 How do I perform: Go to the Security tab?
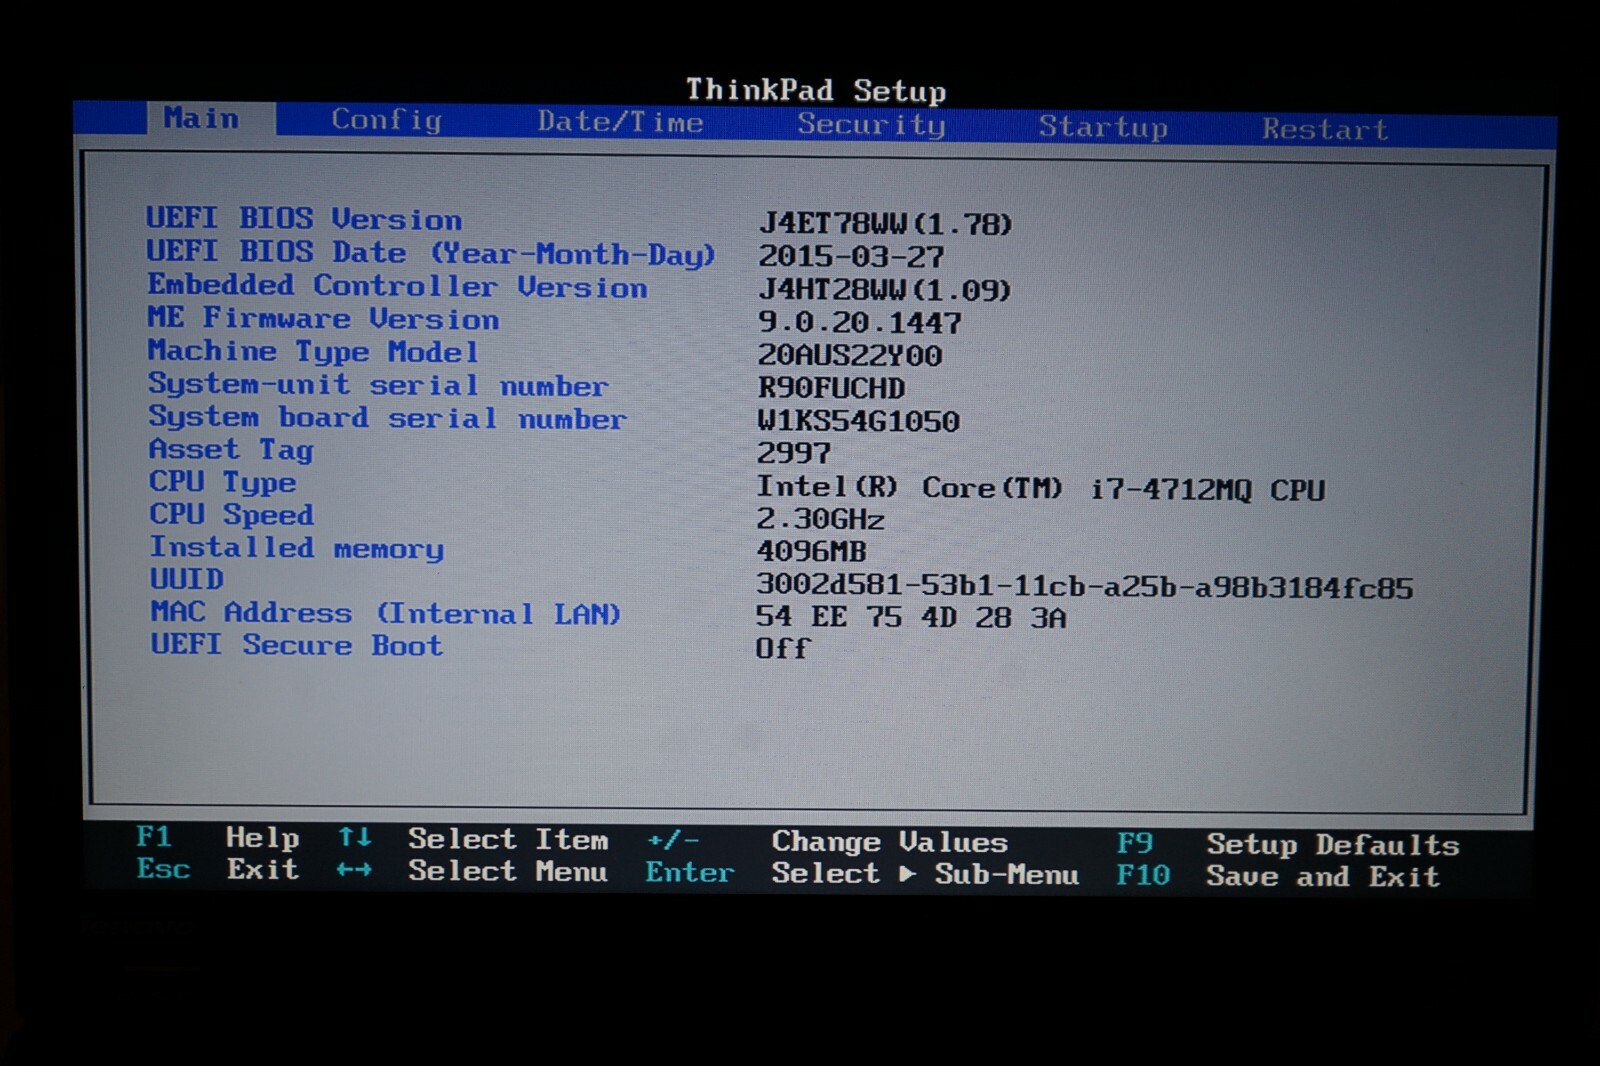pos(871,125)
